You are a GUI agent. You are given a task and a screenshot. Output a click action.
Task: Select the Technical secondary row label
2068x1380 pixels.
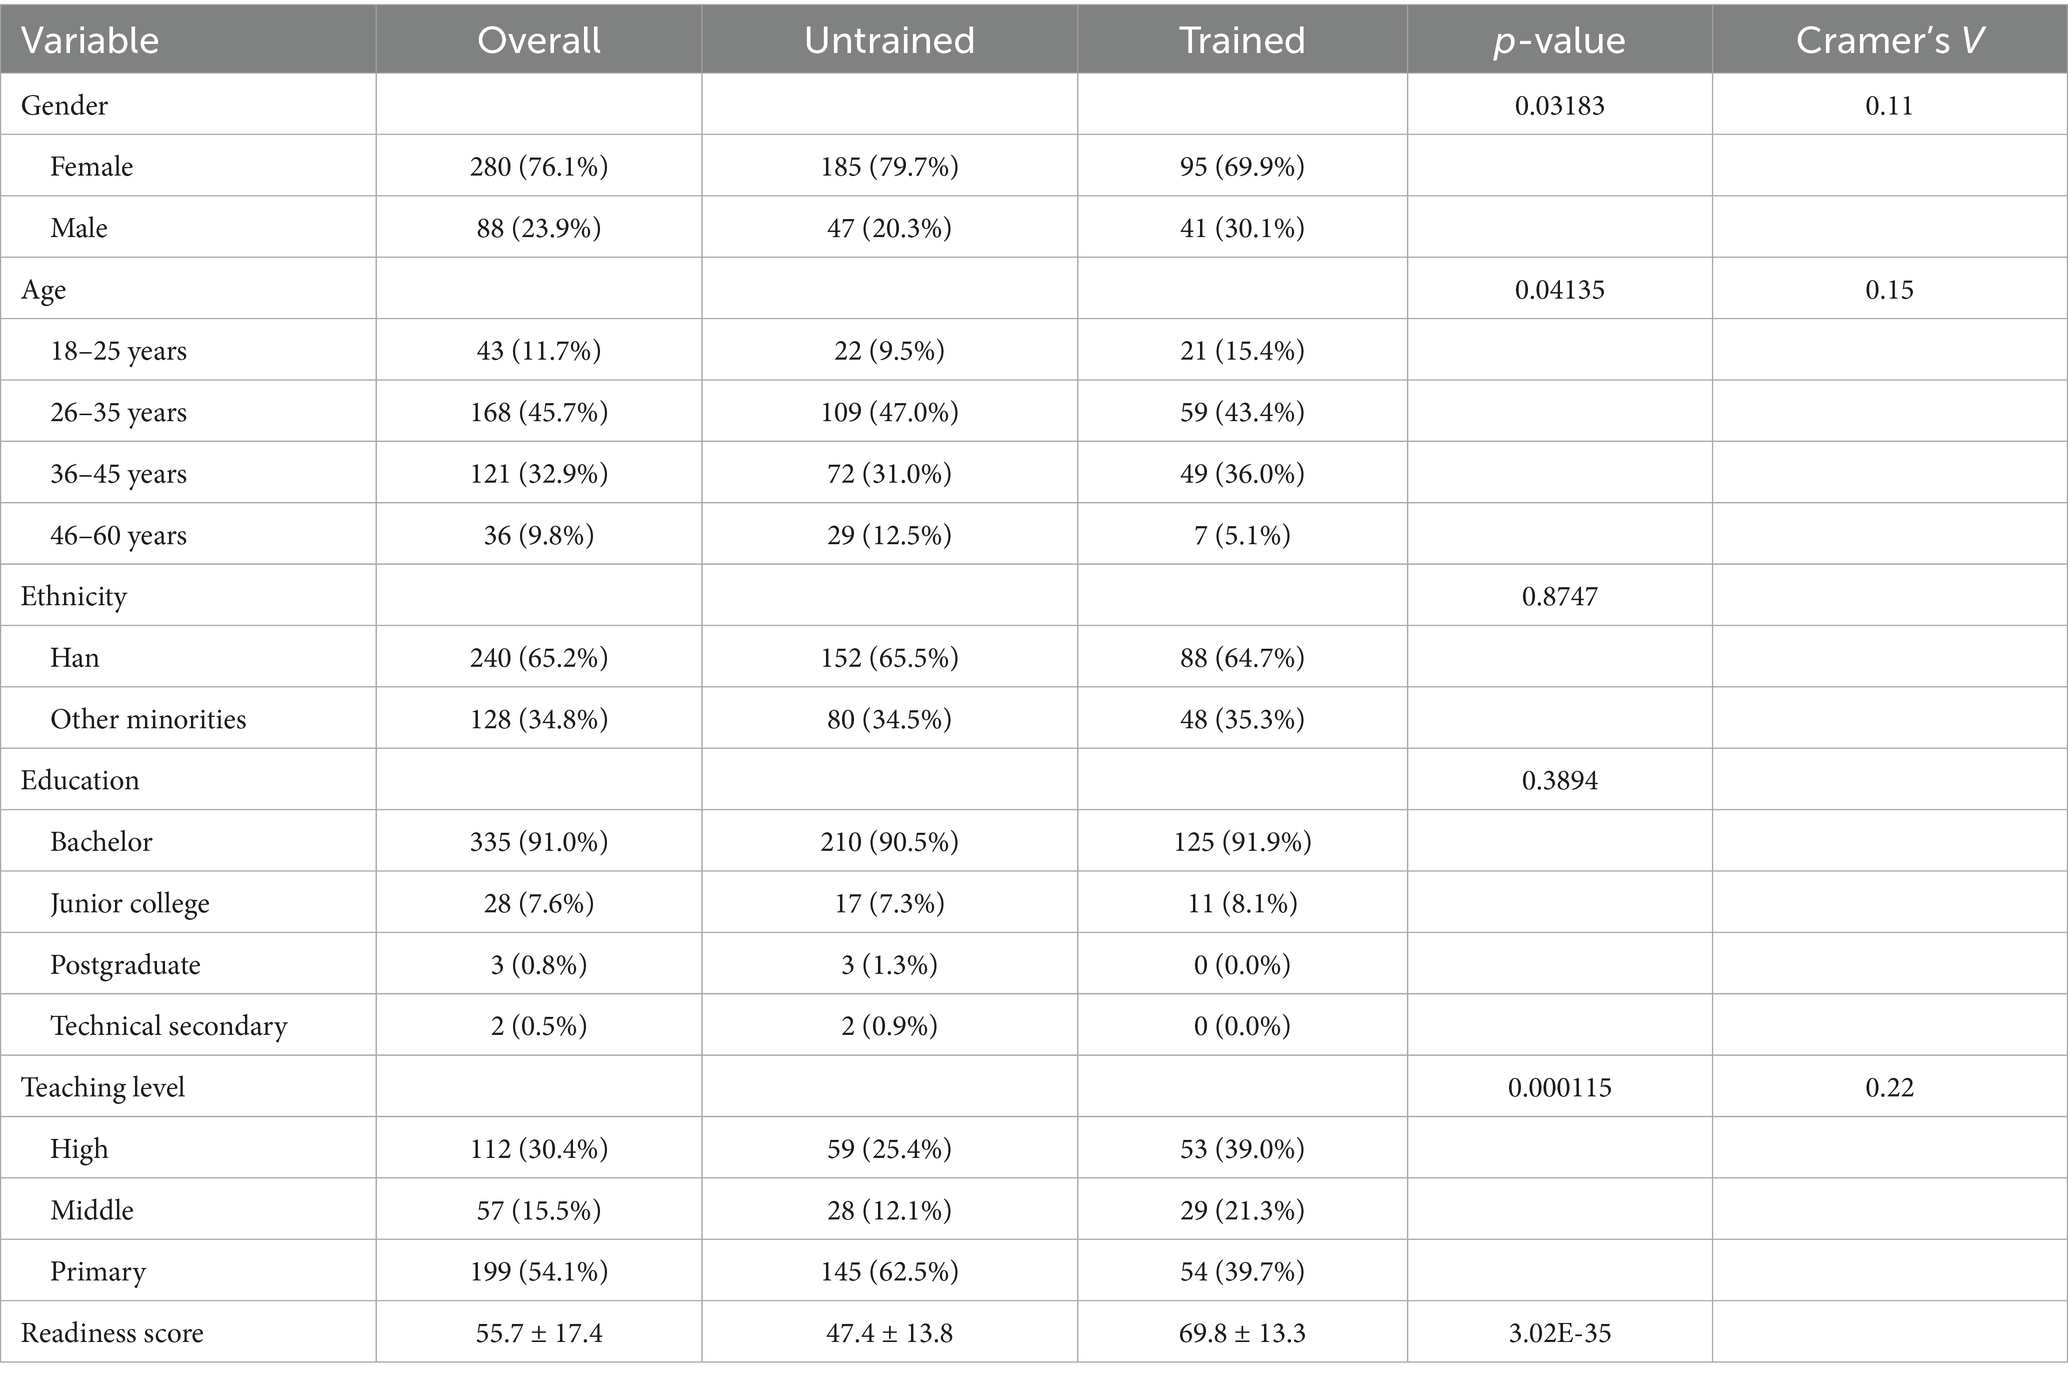(169, 1026)
